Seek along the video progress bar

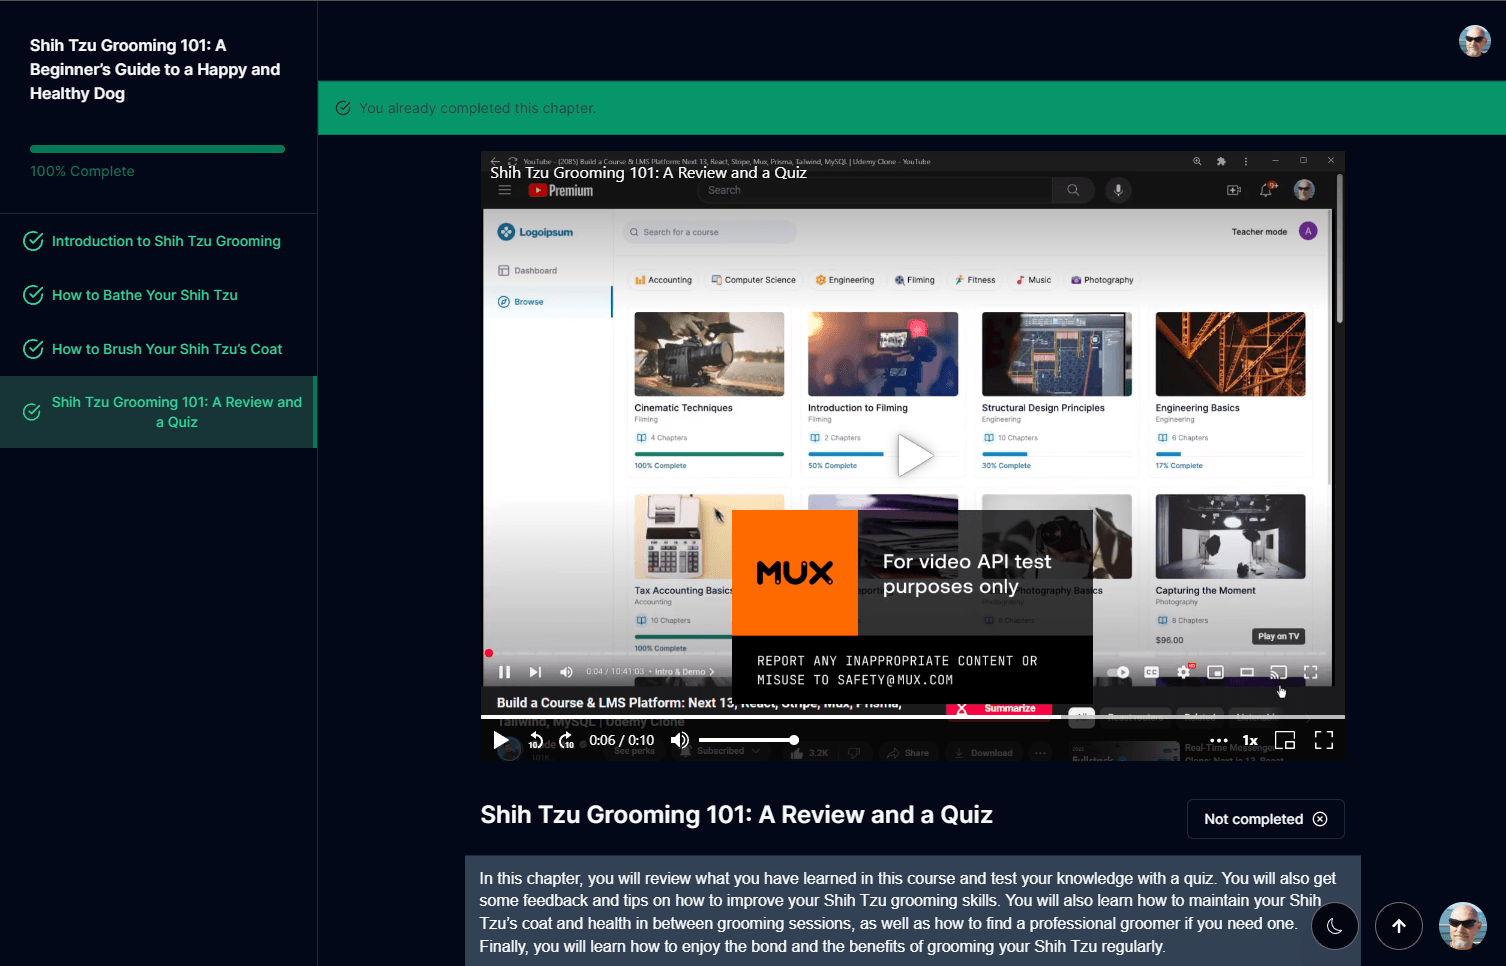tap(912, 717)
